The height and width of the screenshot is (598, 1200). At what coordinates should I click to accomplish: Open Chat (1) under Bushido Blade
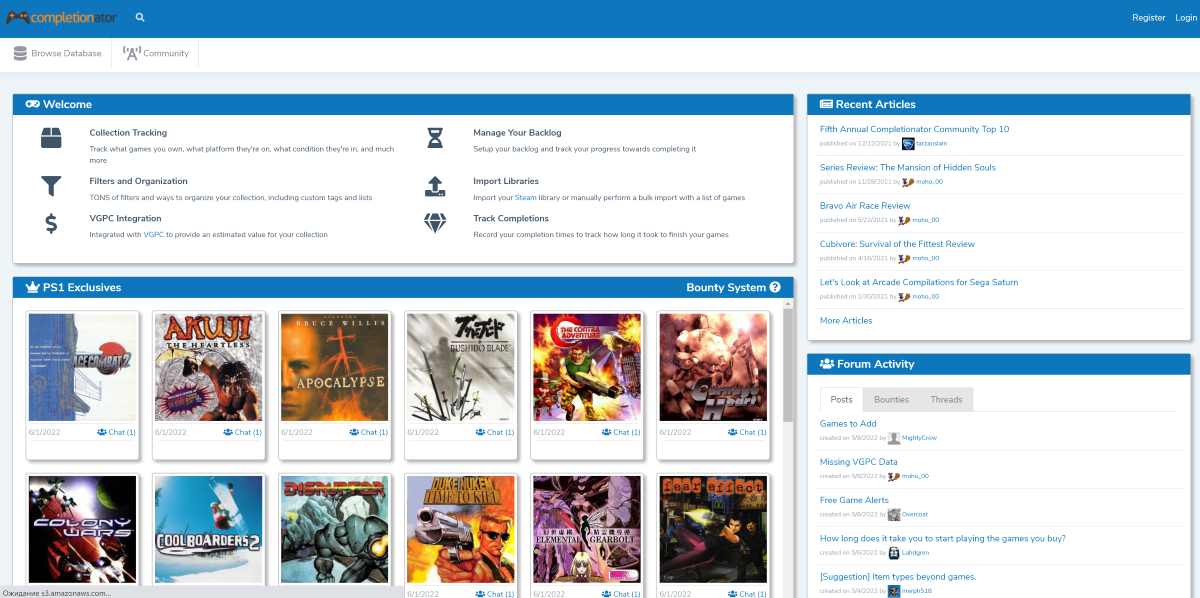(494, 433)
